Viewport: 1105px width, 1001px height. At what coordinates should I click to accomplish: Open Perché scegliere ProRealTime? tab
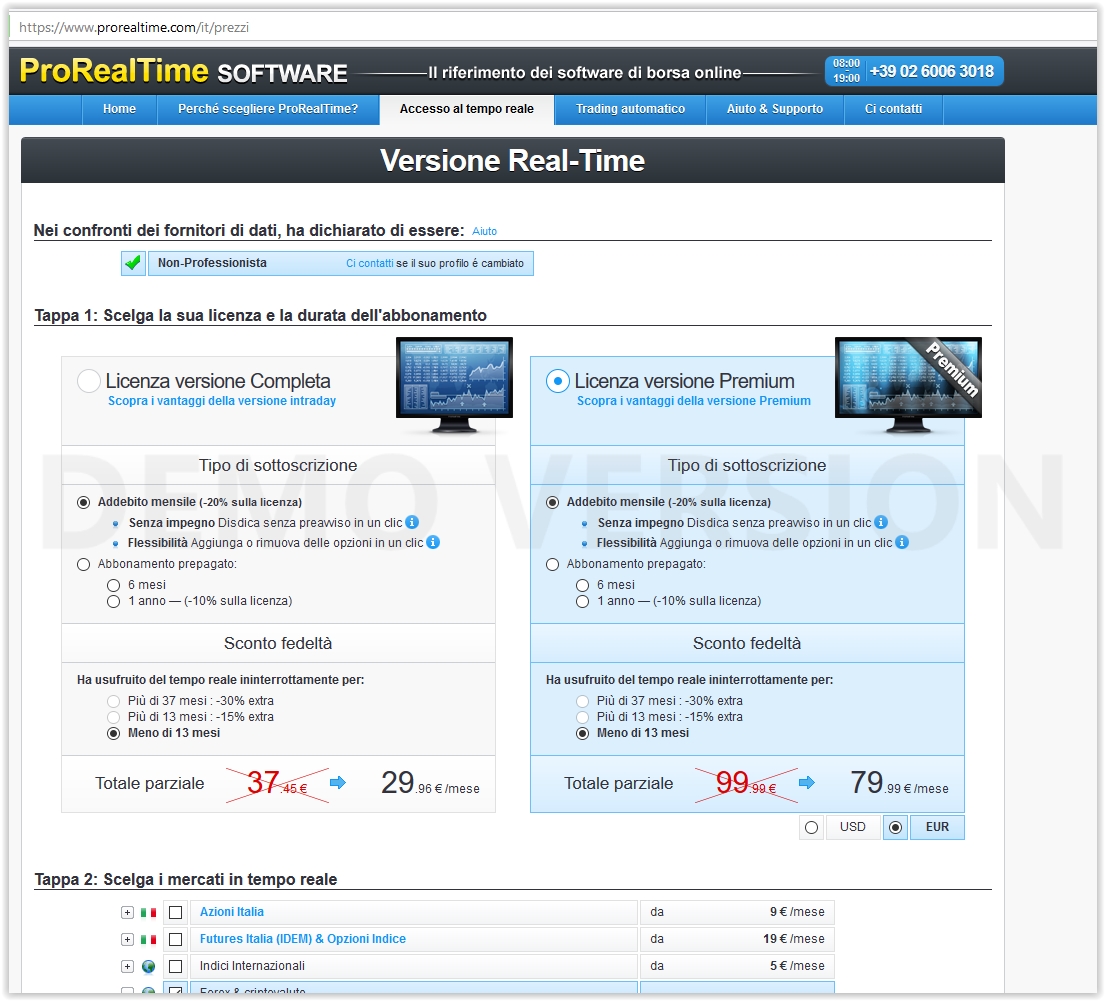pyautogui.click(x=268, y=109)
